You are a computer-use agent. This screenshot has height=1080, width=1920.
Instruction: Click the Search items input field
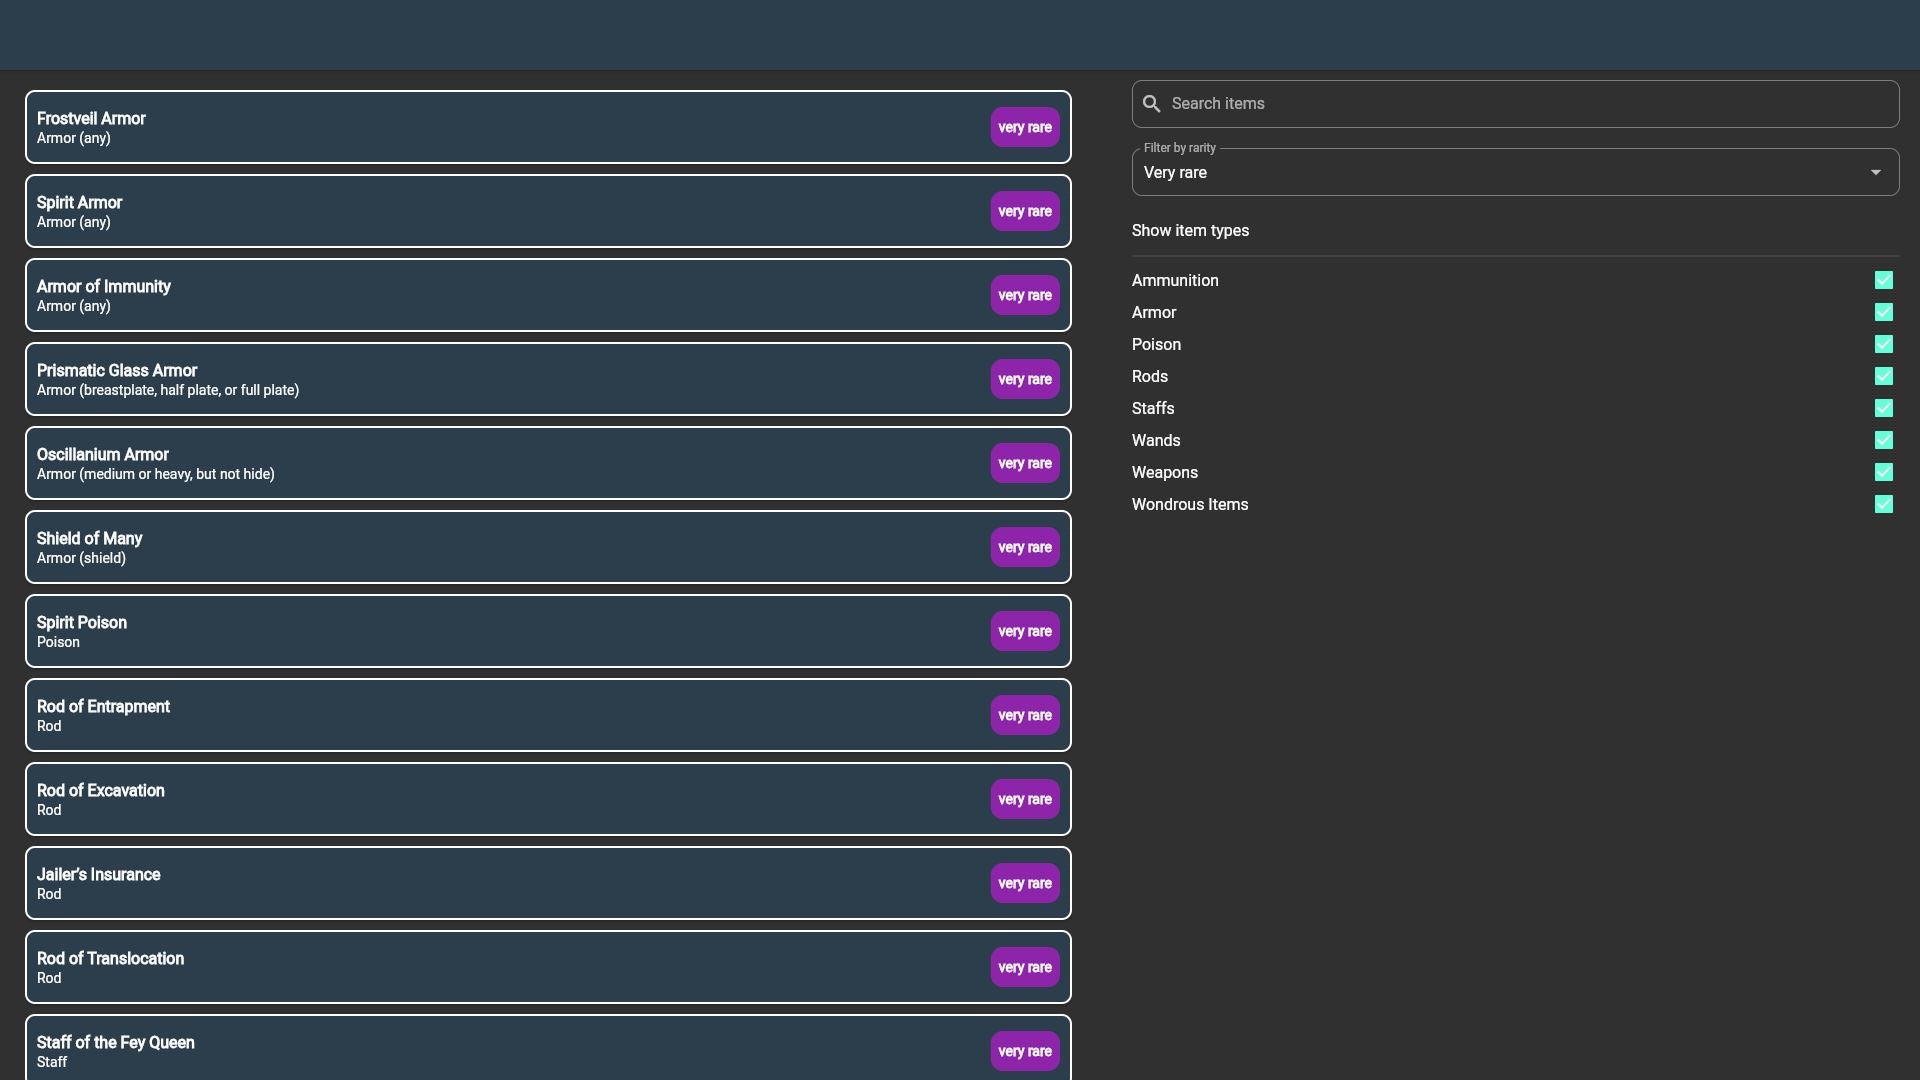coord(1530,104)
